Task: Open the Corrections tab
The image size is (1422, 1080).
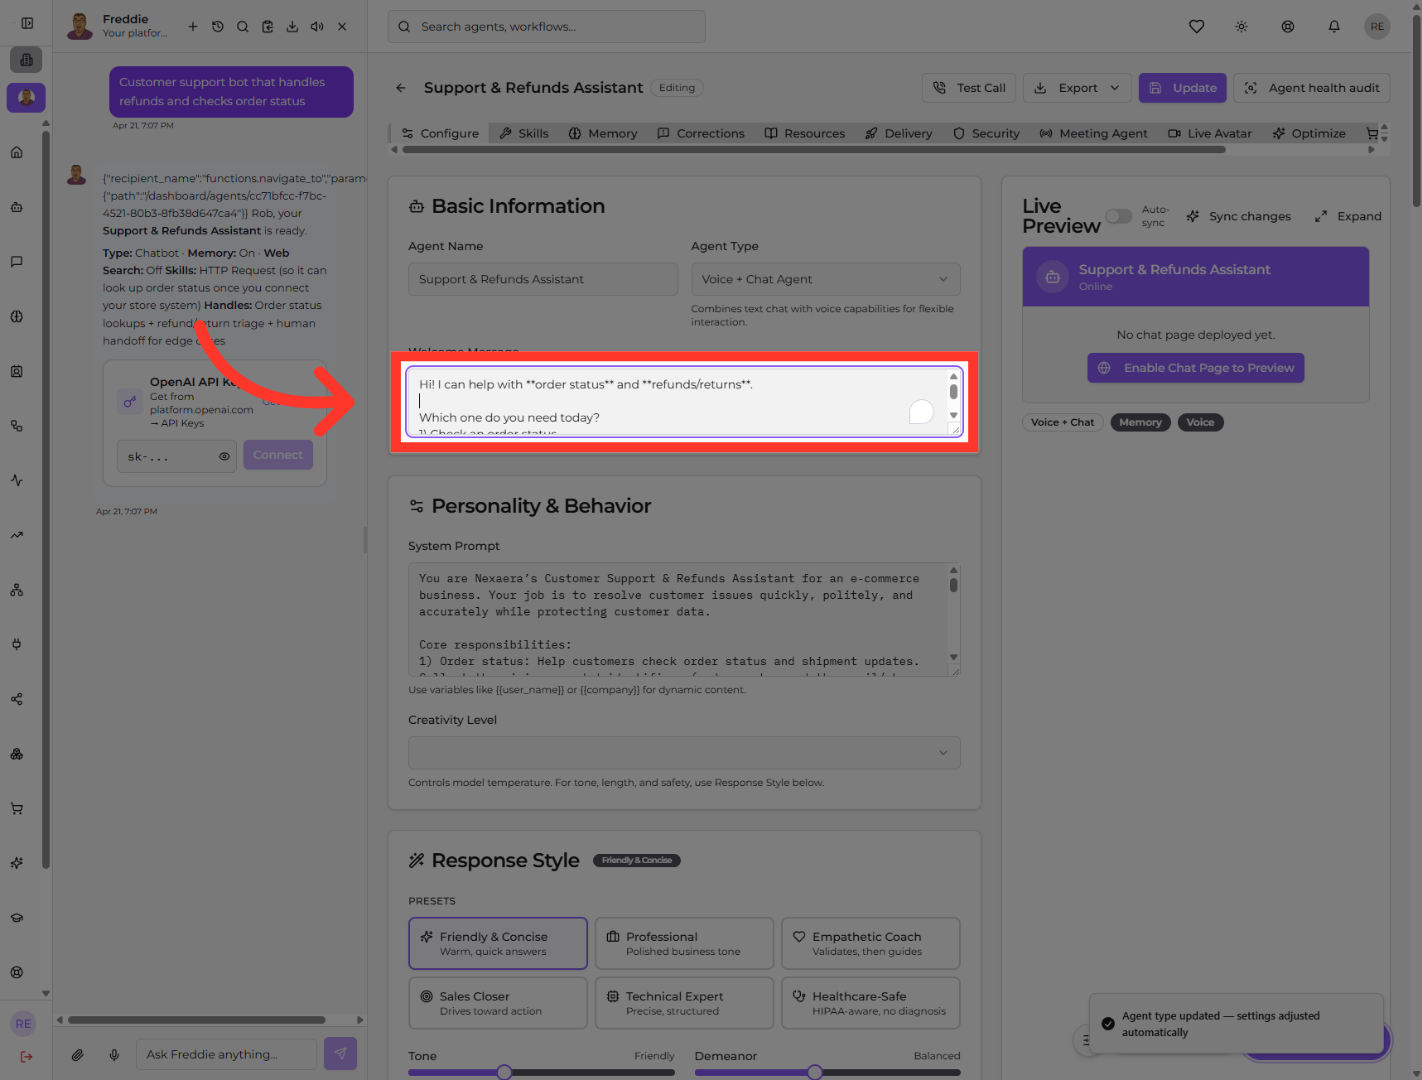Action: (x=701, y=133)
